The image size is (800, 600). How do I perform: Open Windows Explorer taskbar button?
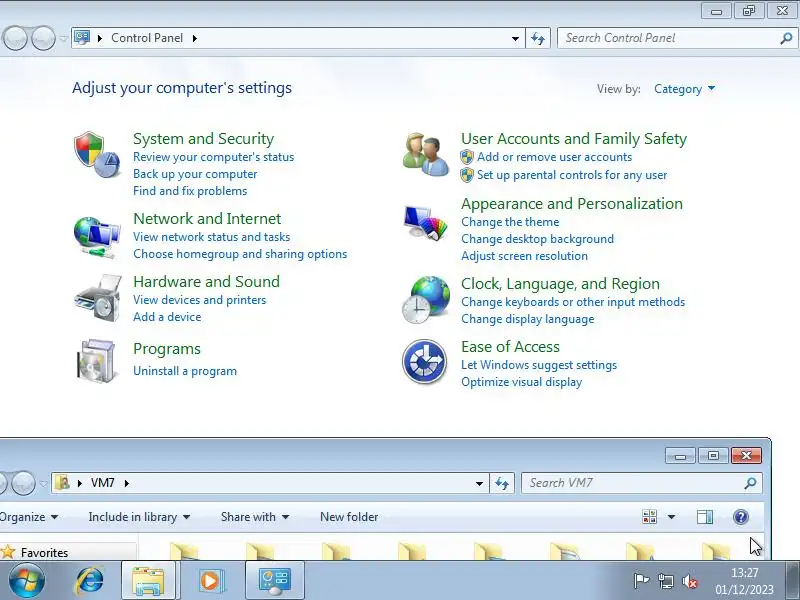click(148, 581)
